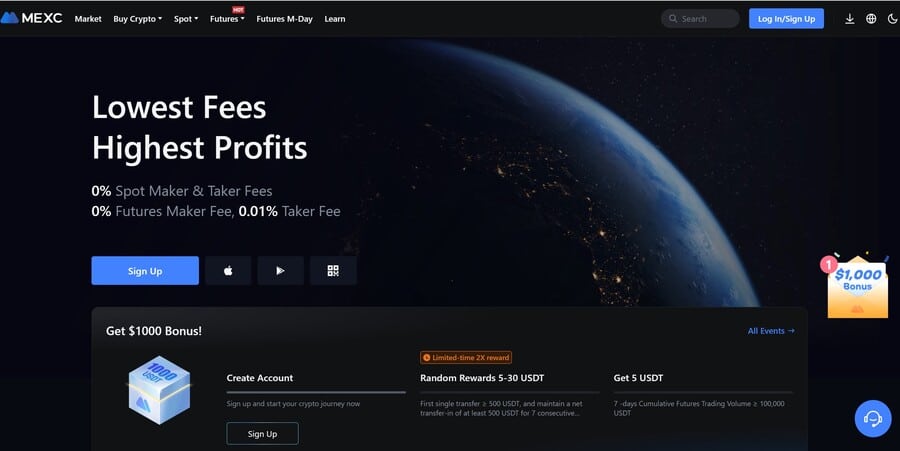Toggle dark mode moon icon
This screenshot has height=451, width=900.
coord(892,19)
